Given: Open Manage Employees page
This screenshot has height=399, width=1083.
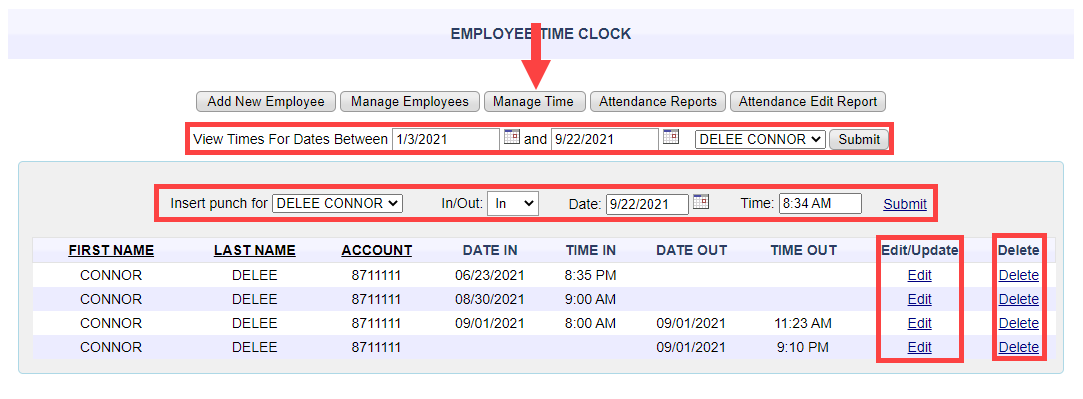Looking at the screenshot, I should (x=410, y=101).
